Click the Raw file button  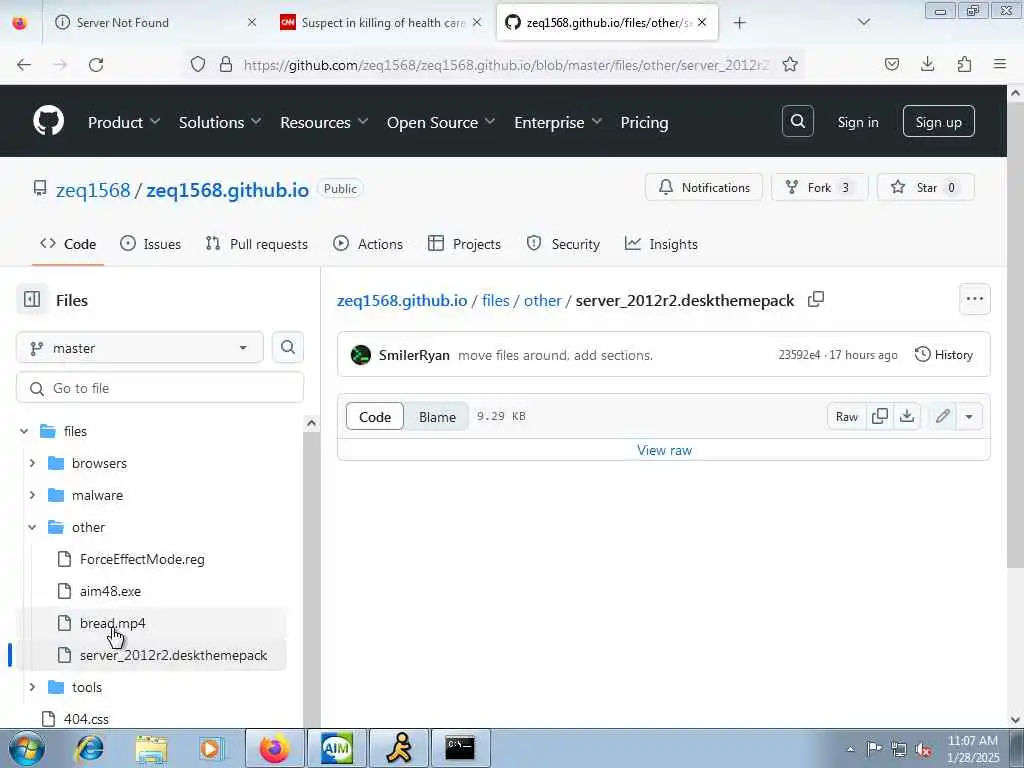tap(846, 416)
